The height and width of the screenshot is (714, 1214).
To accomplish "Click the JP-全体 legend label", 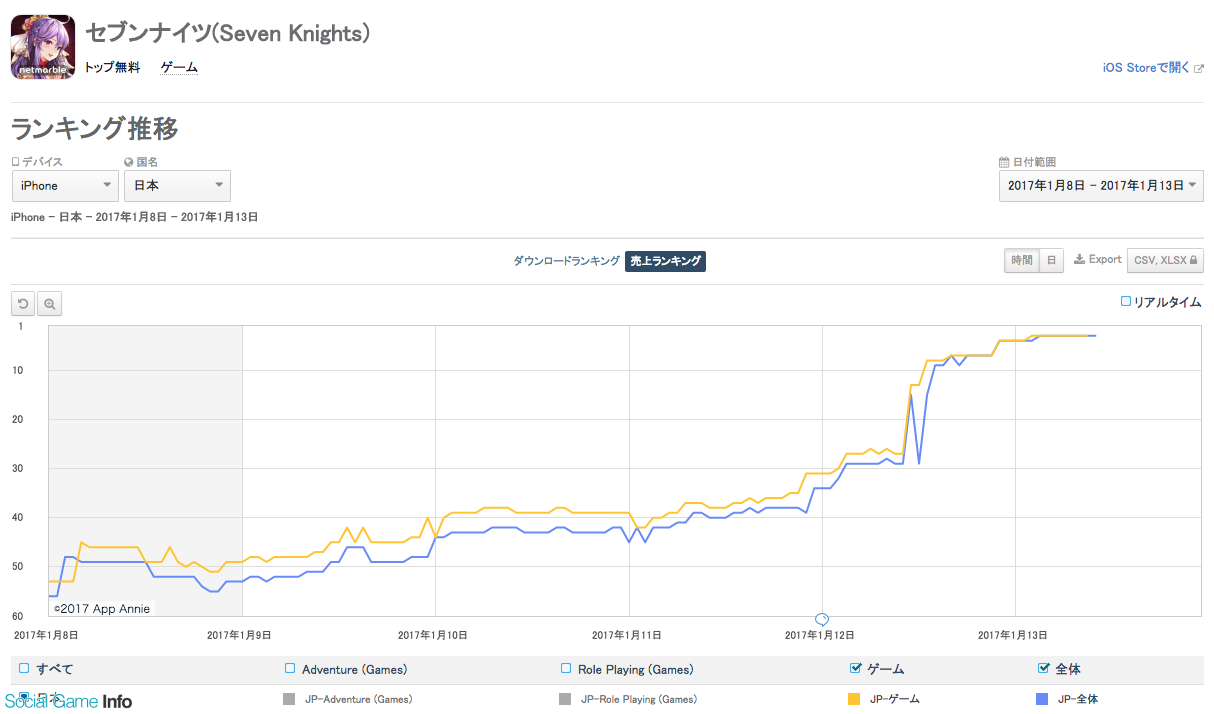I will (1078, 699).
